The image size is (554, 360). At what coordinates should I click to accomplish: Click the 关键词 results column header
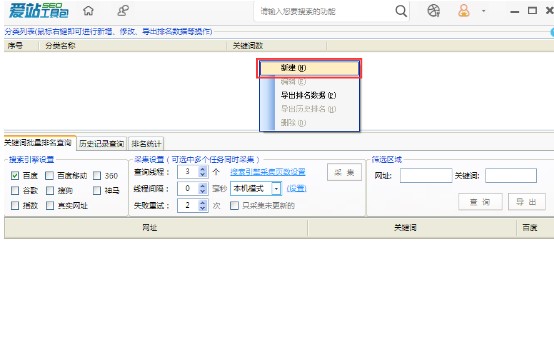point(412,228)
